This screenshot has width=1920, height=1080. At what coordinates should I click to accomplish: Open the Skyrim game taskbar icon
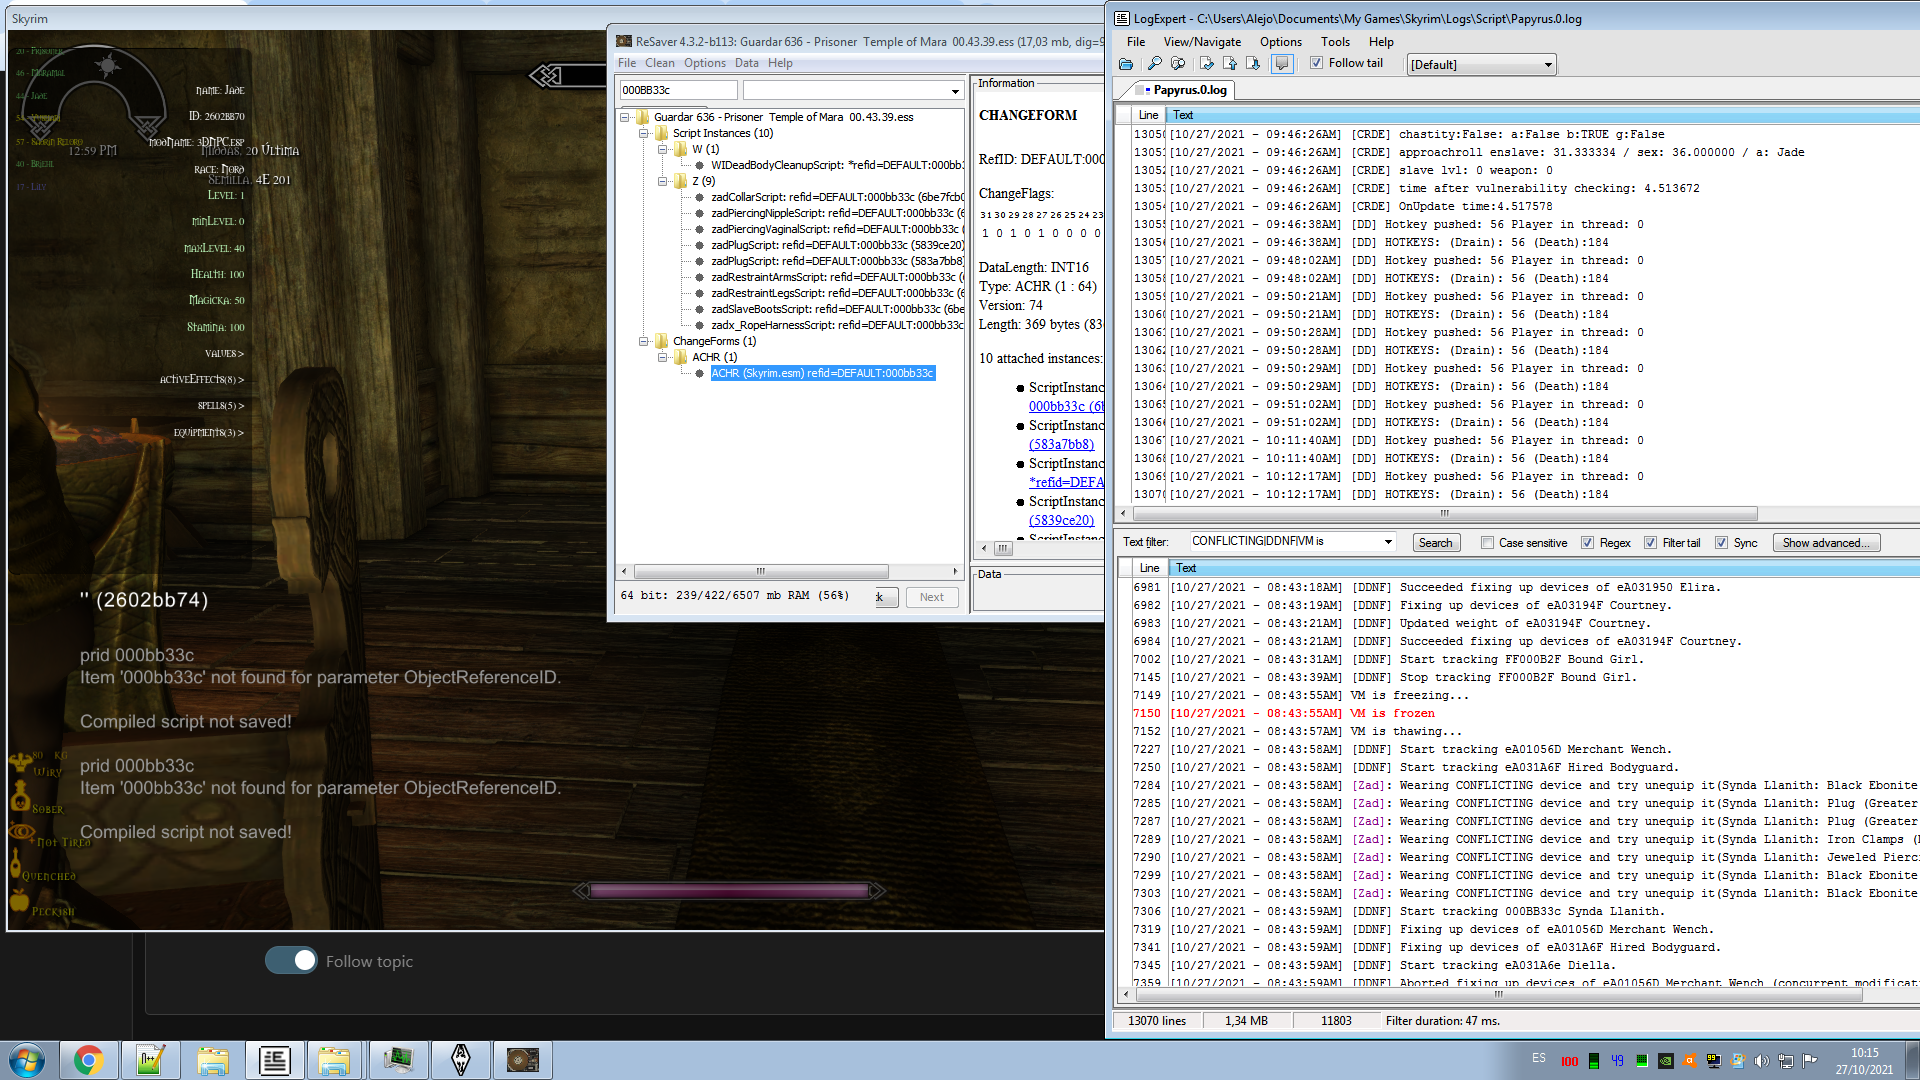pyautogui.click(x=460, y=1060)
